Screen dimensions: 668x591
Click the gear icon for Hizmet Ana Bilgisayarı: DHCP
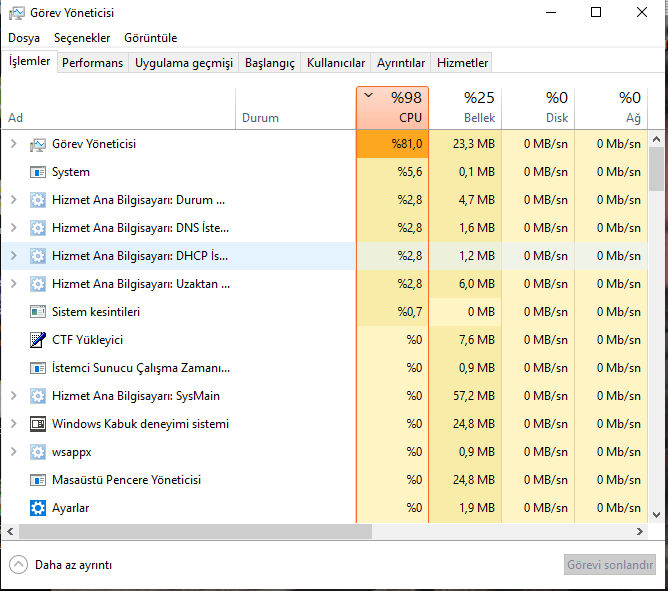(37, 256)
